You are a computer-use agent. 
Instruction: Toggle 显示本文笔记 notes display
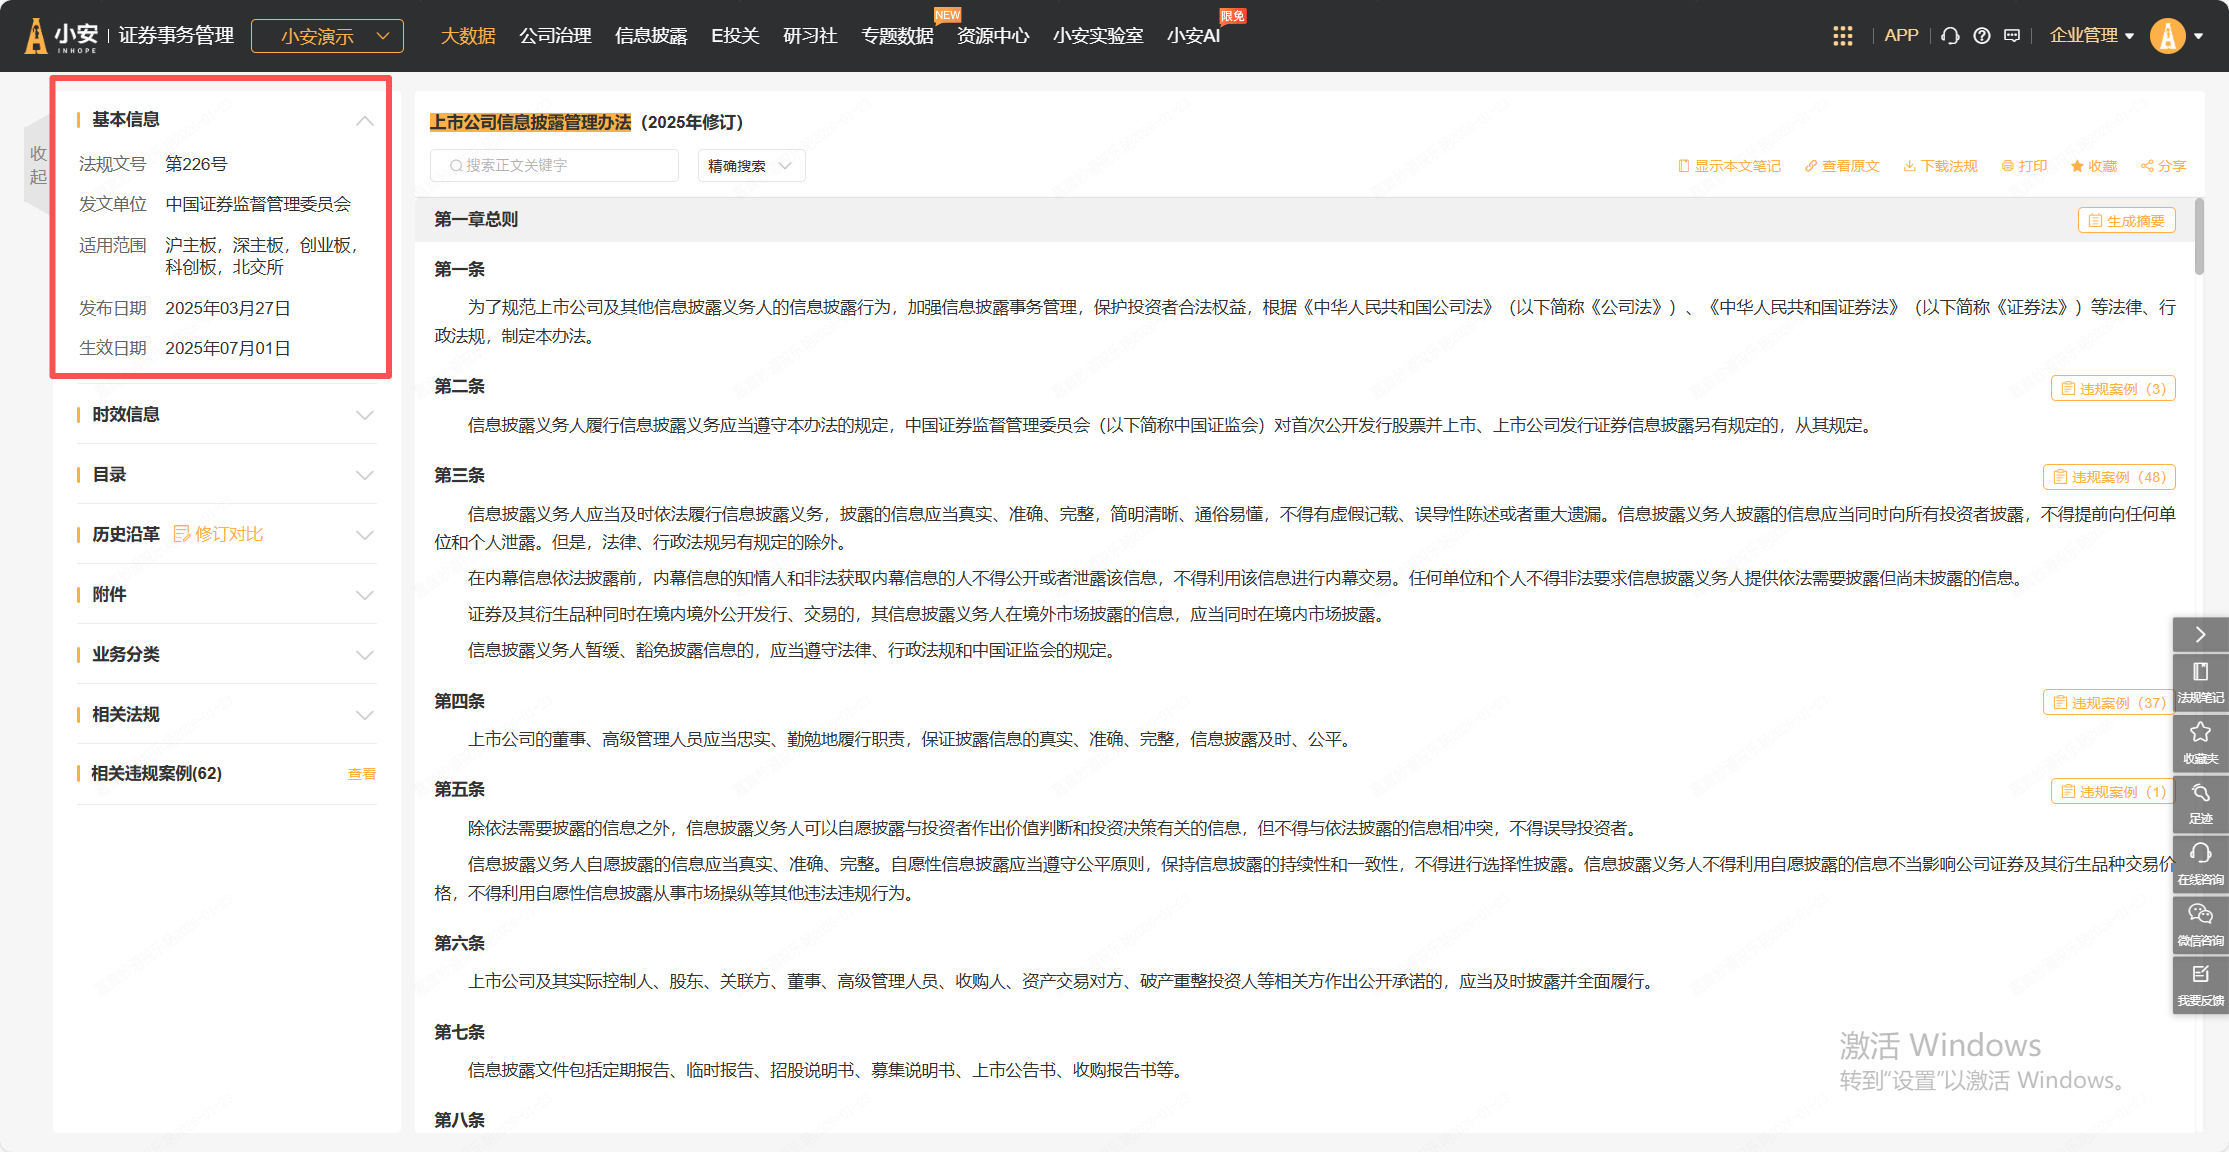pyautogui.click(x=1729, y=166)
